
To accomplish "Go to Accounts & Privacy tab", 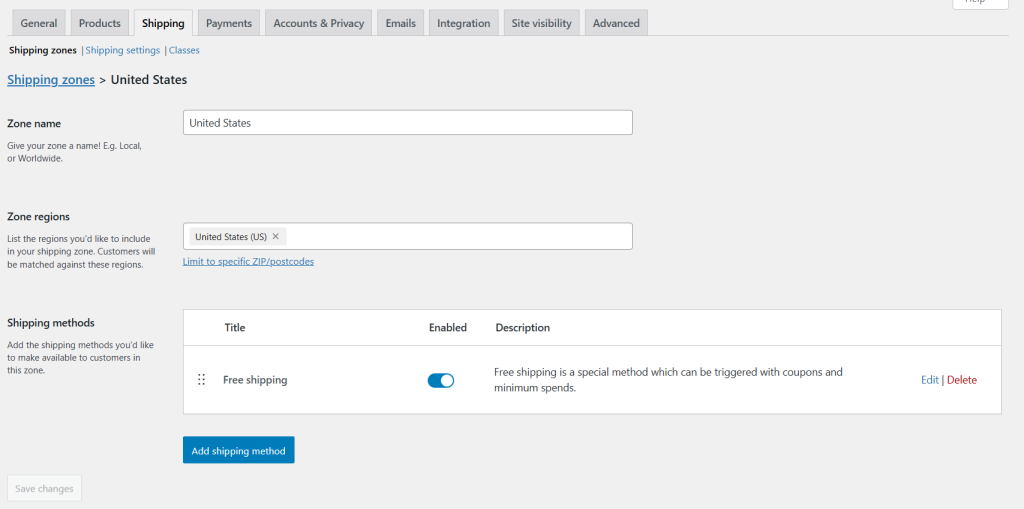I will 319,23.
